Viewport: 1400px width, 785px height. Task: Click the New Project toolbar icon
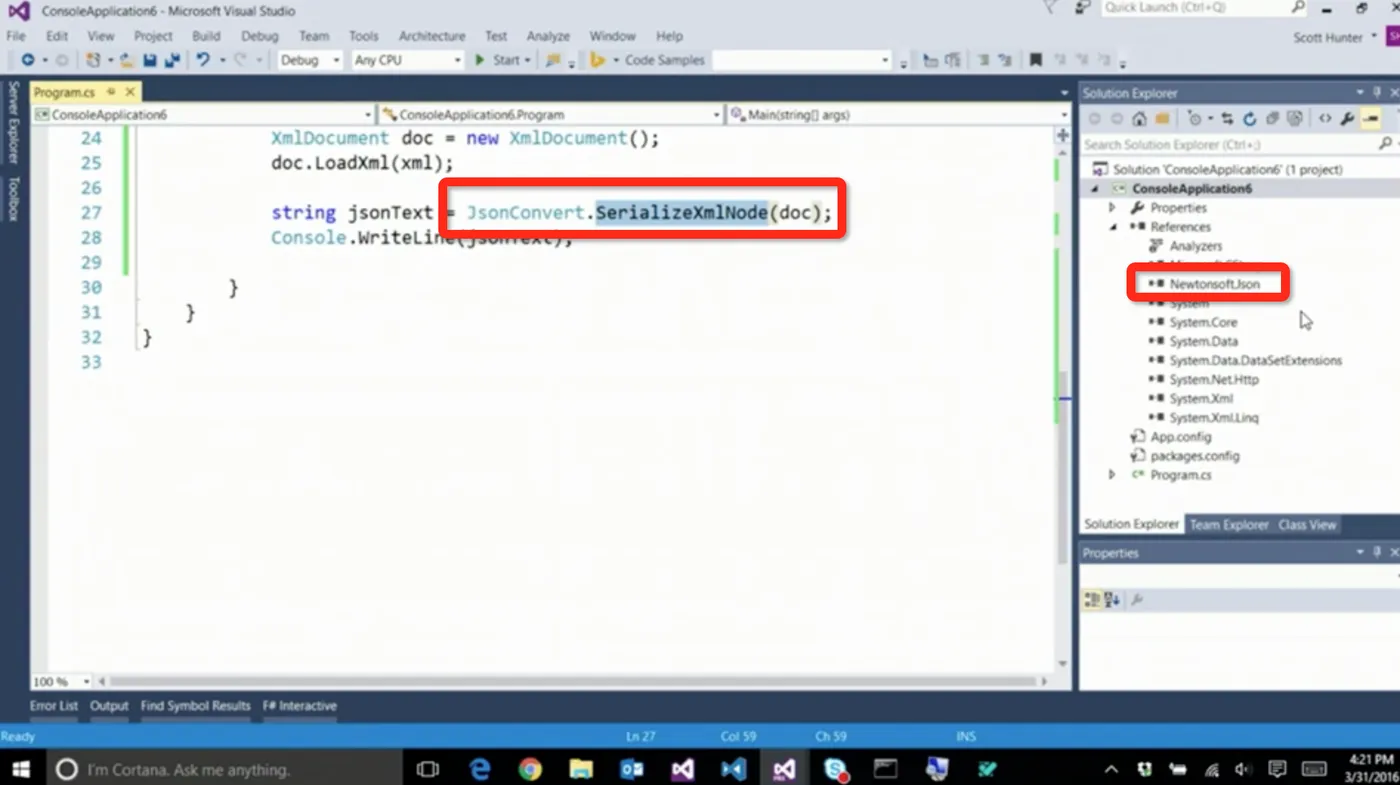pos(93,60)
